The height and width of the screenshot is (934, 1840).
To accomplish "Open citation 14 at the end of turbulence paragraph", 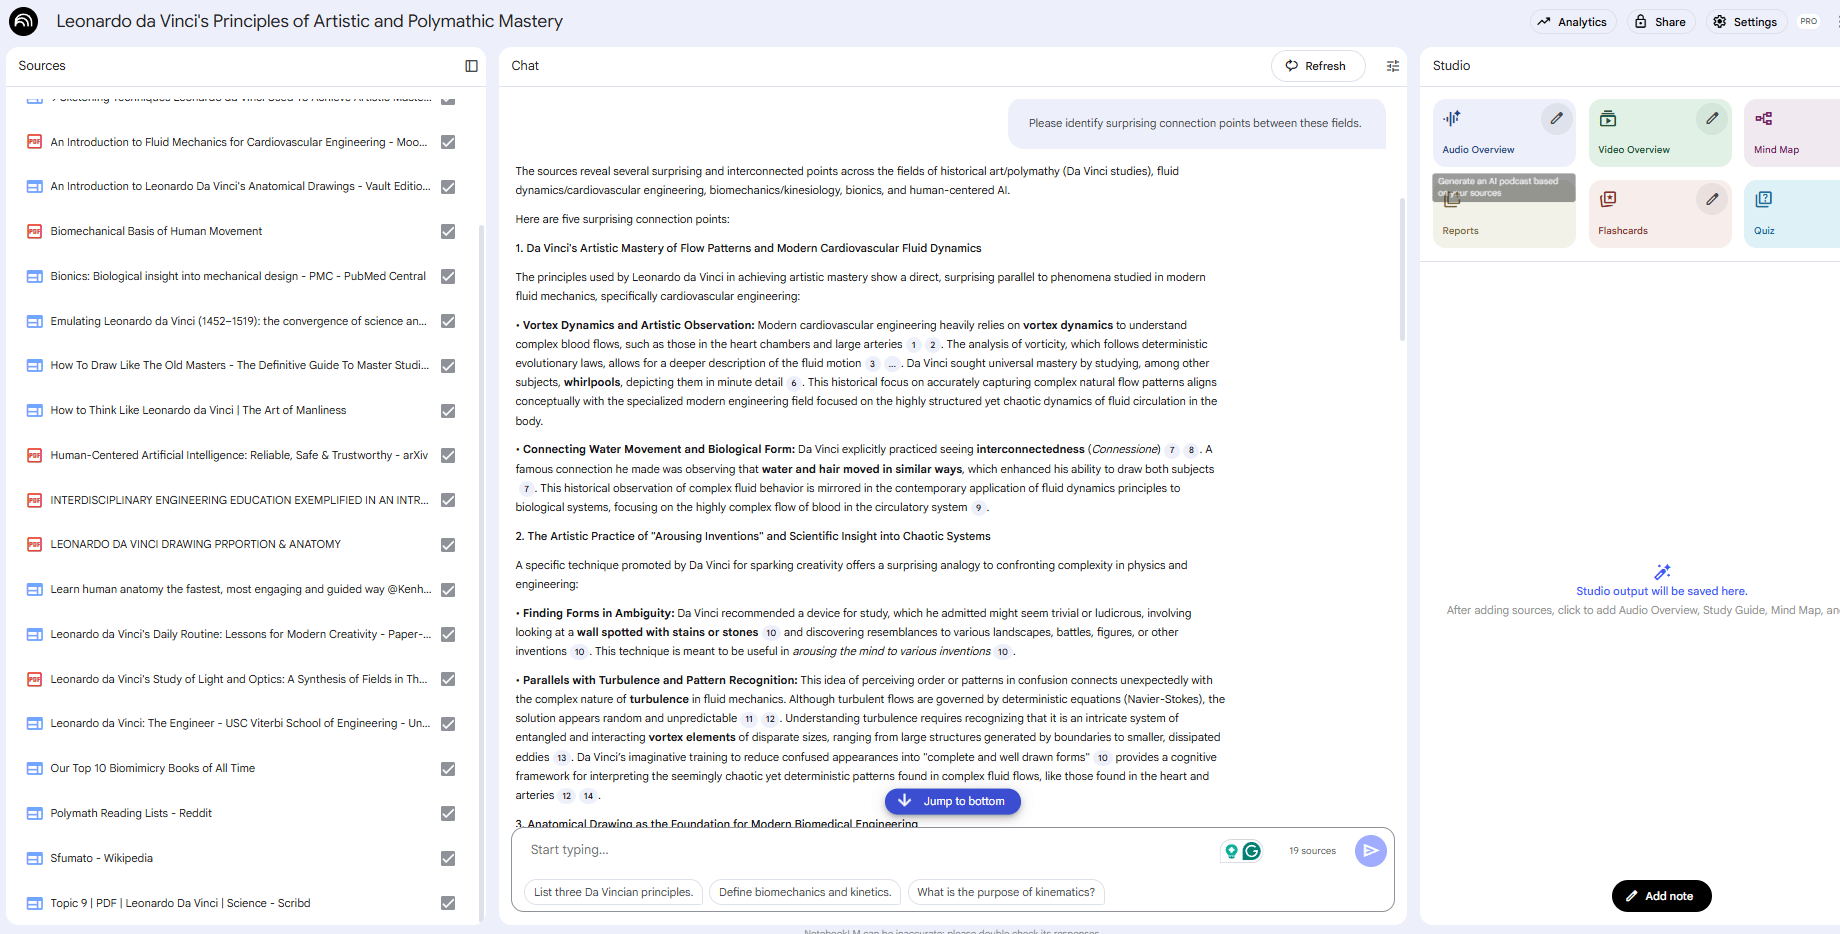I will coord(588,796).
